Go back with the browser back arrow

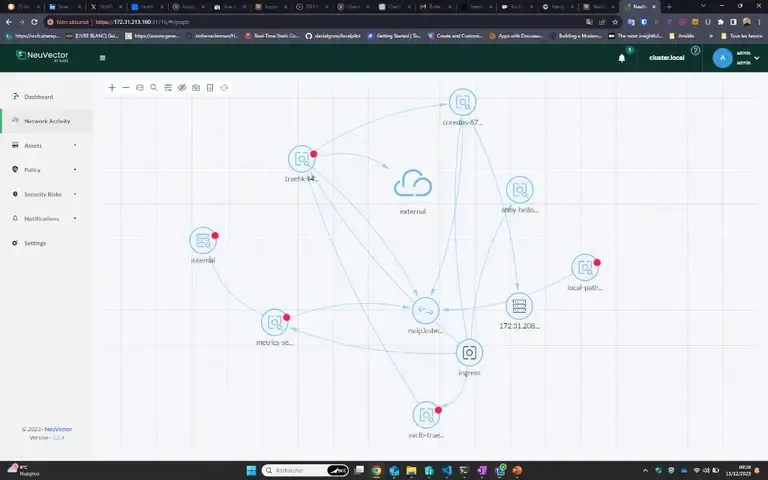9,22
